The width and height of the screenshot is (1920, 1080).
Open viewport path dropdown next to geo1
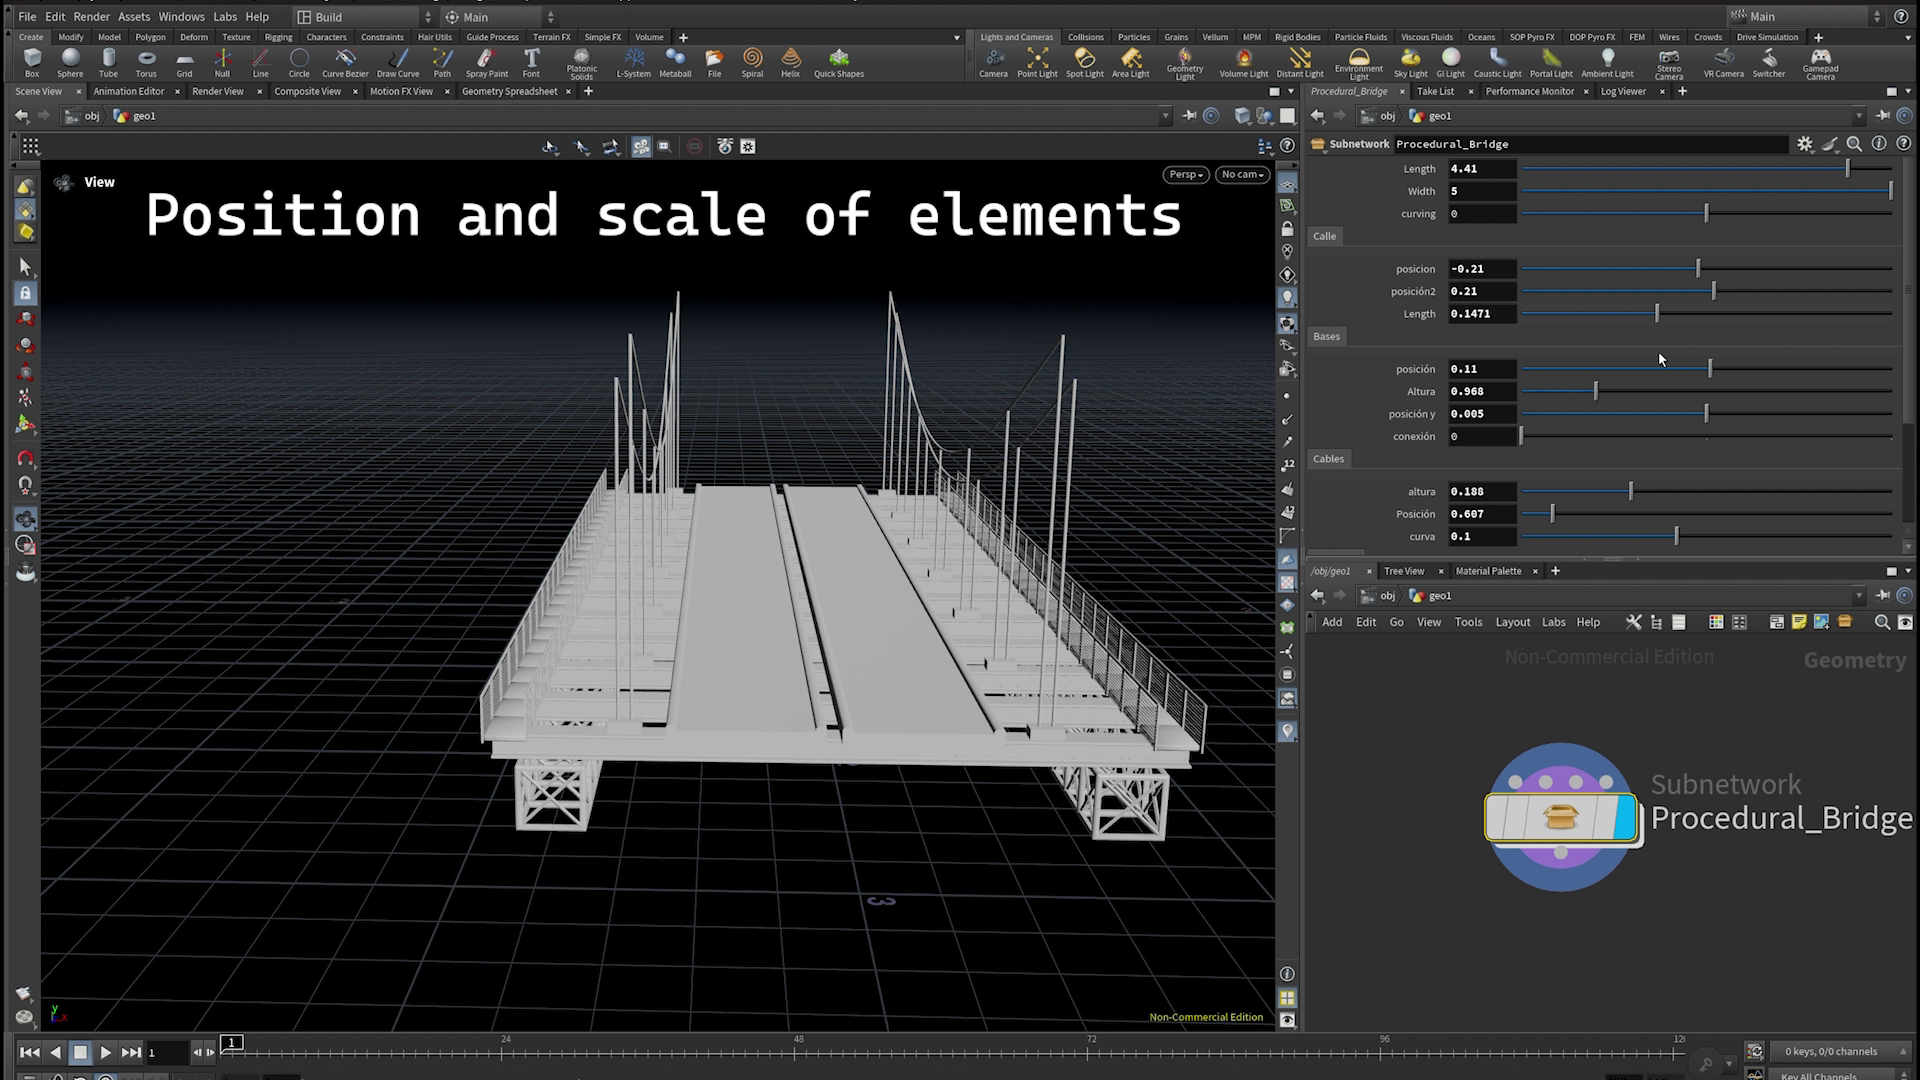(1165, 116)
